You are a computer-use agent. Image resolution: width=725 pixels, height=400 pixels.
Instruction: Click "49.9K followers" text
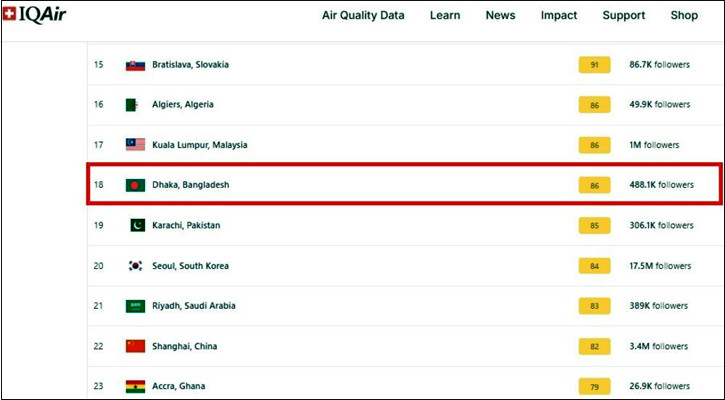[660, 105]
